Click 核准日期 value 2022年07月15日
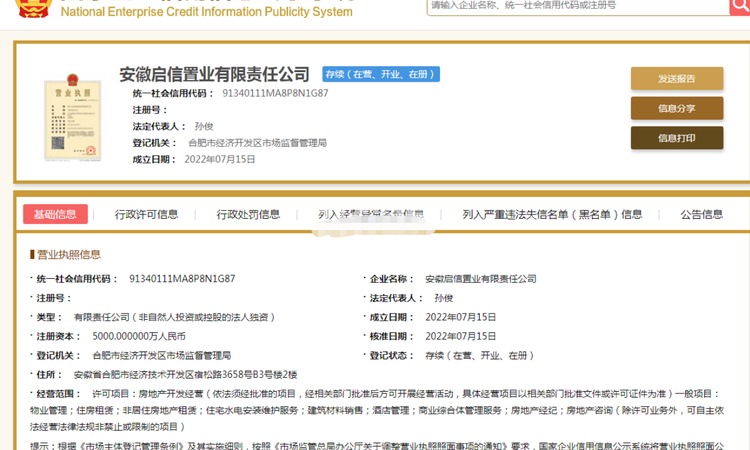Screen dimensions: 750x450 461,336
